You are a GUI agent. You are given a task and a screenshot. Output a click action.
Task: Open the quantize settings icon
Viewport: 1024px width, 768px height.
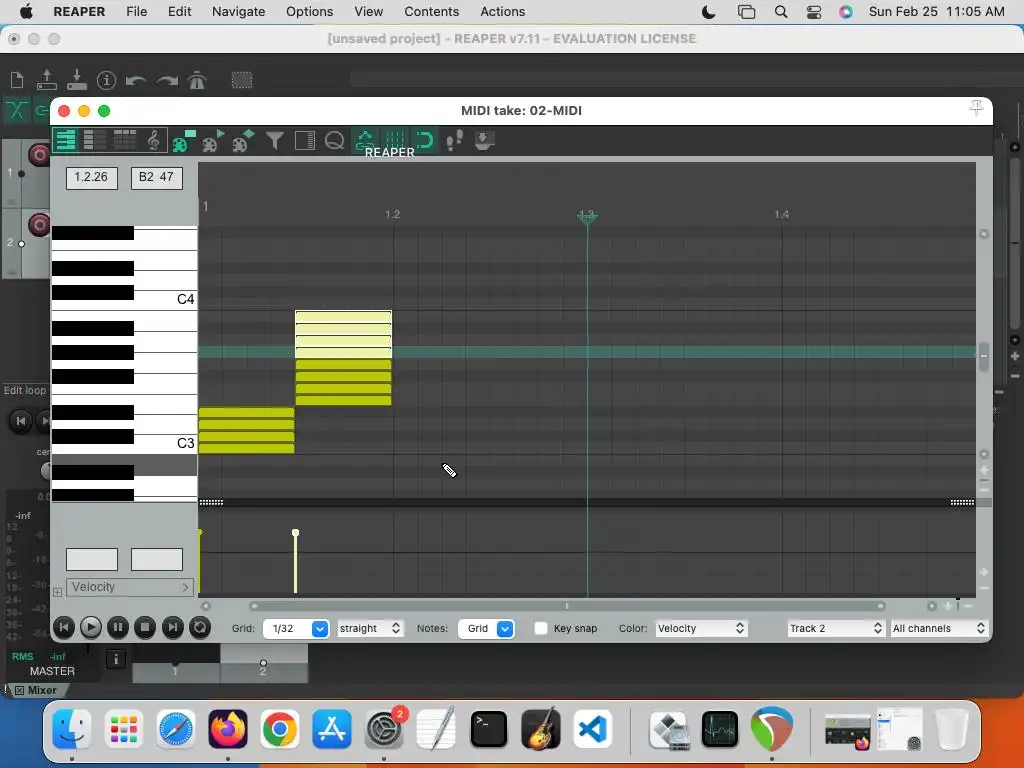(x=334, y=140)
